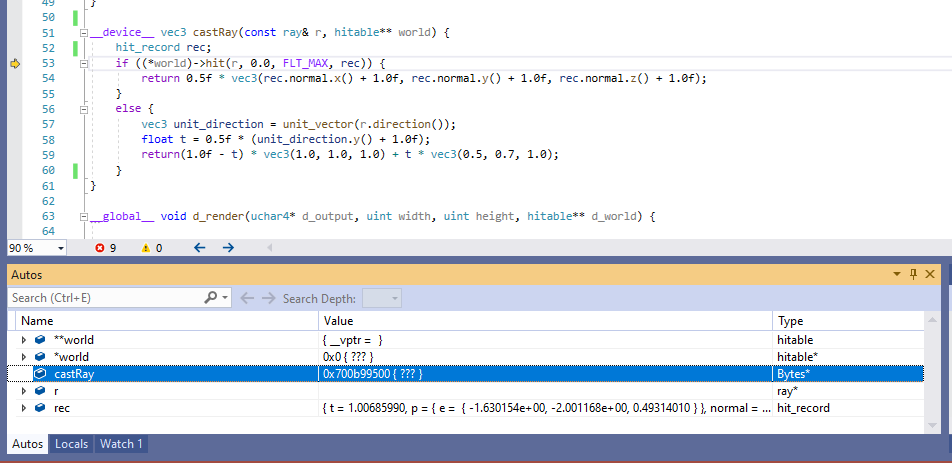
Task: Click the hitable* type cell
Action: (798, 357)
